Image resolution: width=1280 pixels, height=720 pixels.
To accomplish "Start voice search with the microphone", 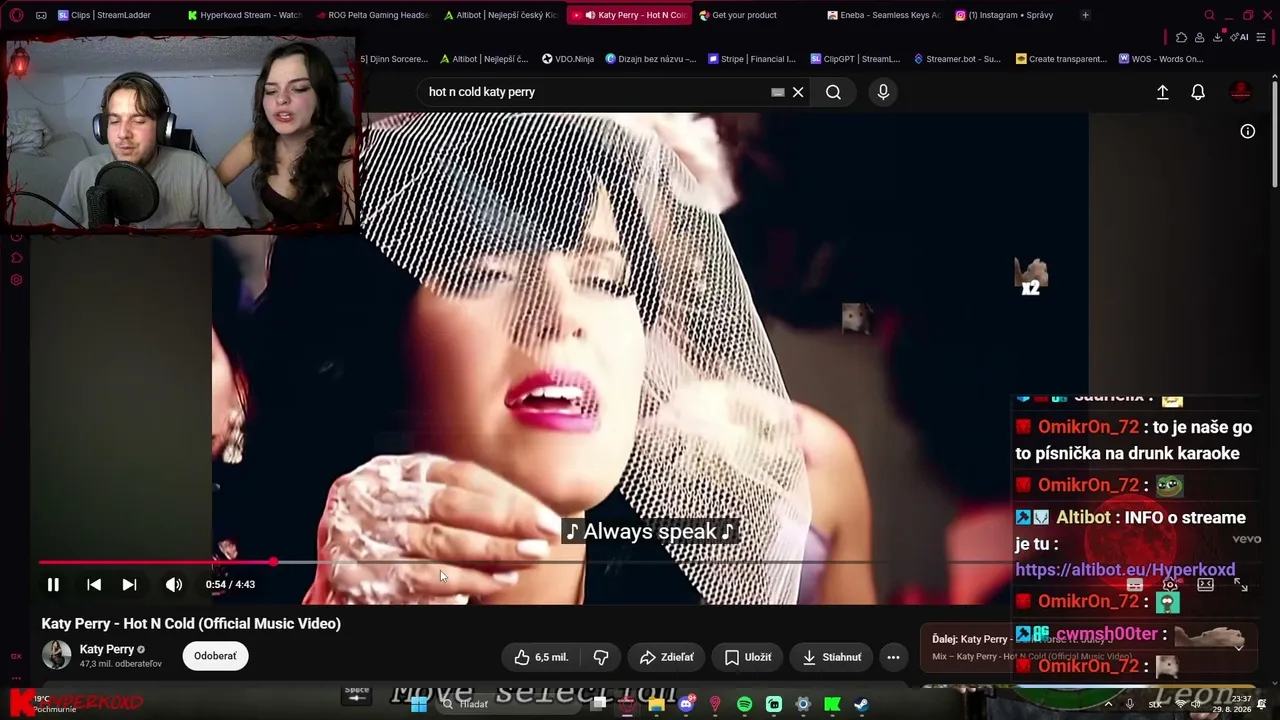I will (x=883, y=92).
